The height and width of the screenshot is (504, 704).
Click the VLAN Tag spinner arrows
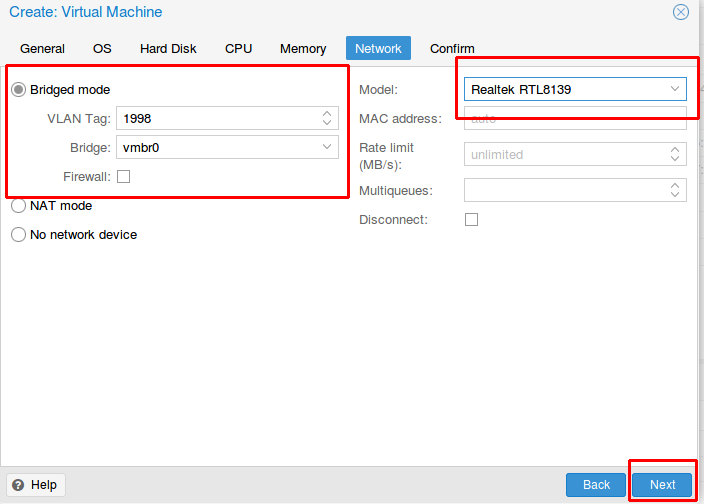click(x=327, y=118)
